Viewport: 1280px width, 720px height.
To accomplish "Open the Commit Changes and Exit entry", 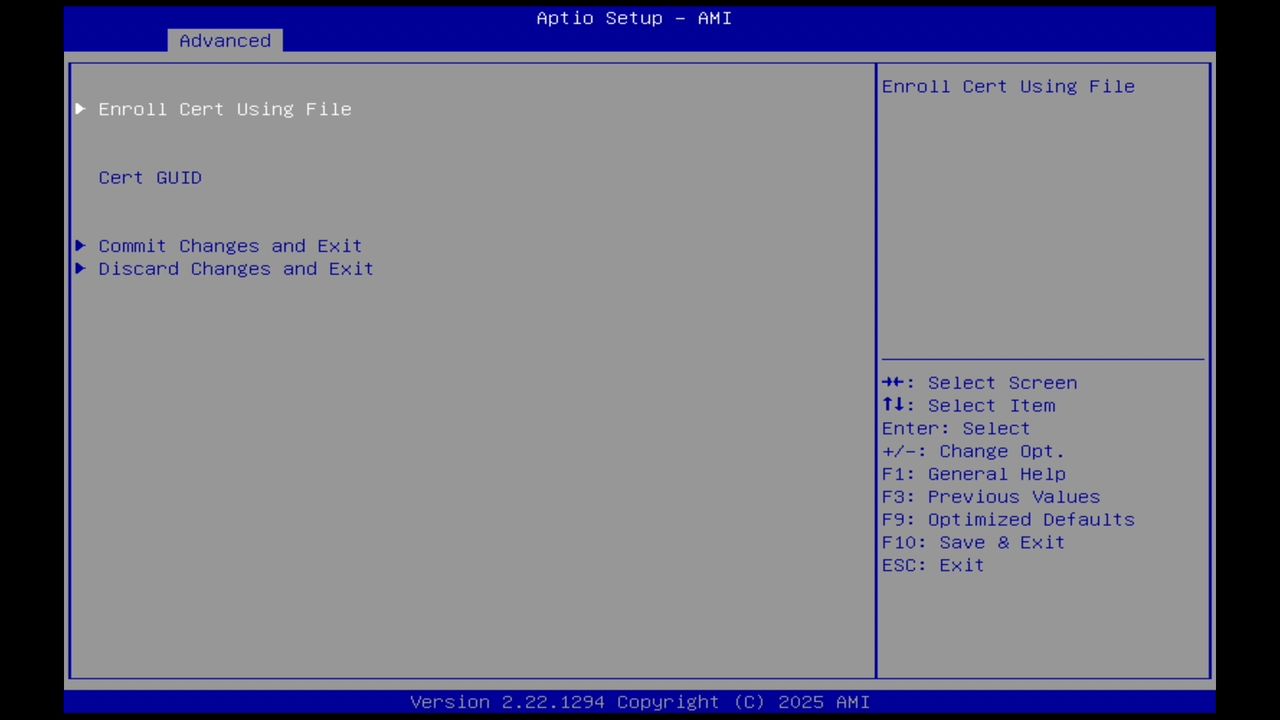I will pyautogui.click(x=230, y=246).
